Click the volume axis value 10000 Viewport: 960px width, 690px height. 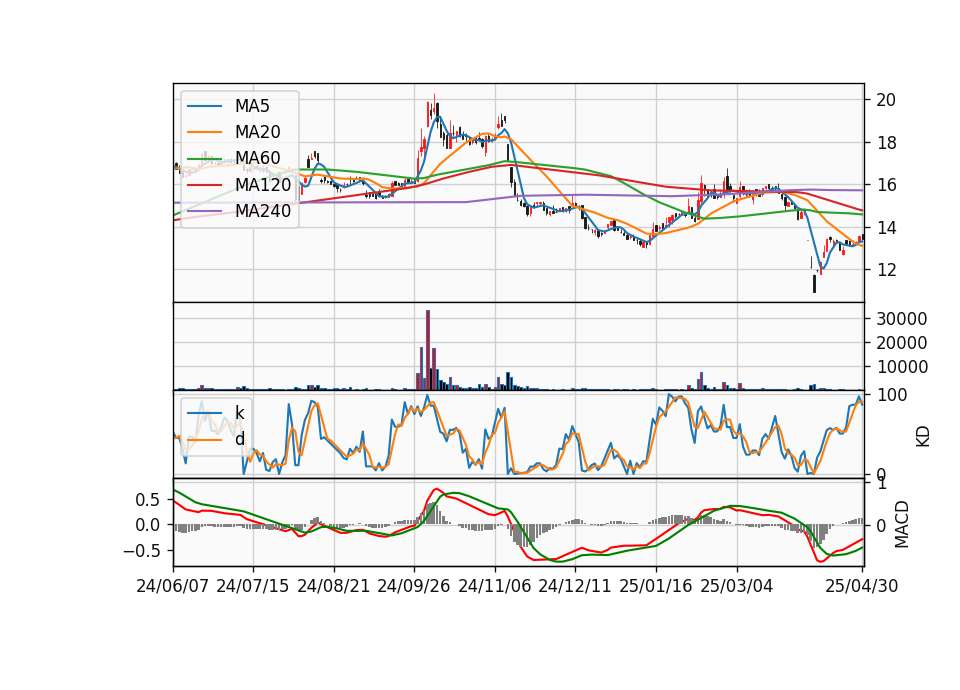pyautogui.click(x=902, y=367)
